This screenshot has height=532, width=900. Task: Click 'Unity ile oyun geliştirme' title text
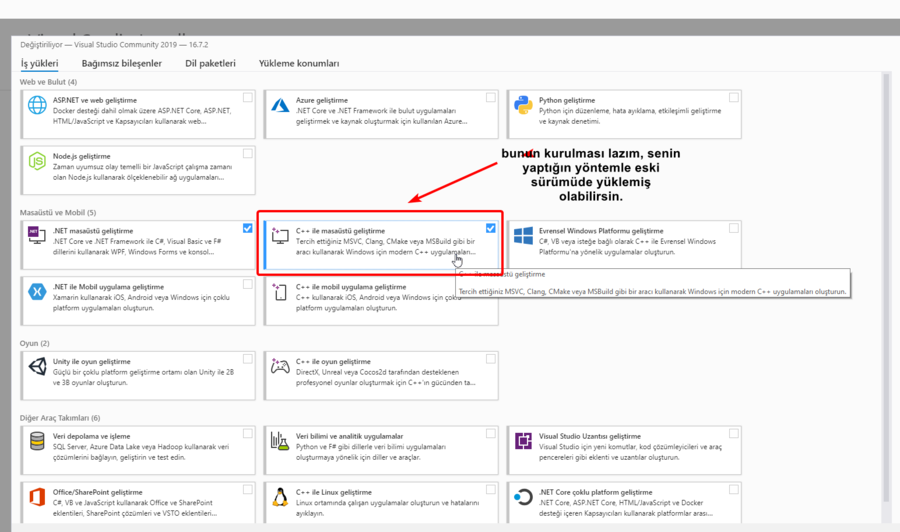point(92,362)
